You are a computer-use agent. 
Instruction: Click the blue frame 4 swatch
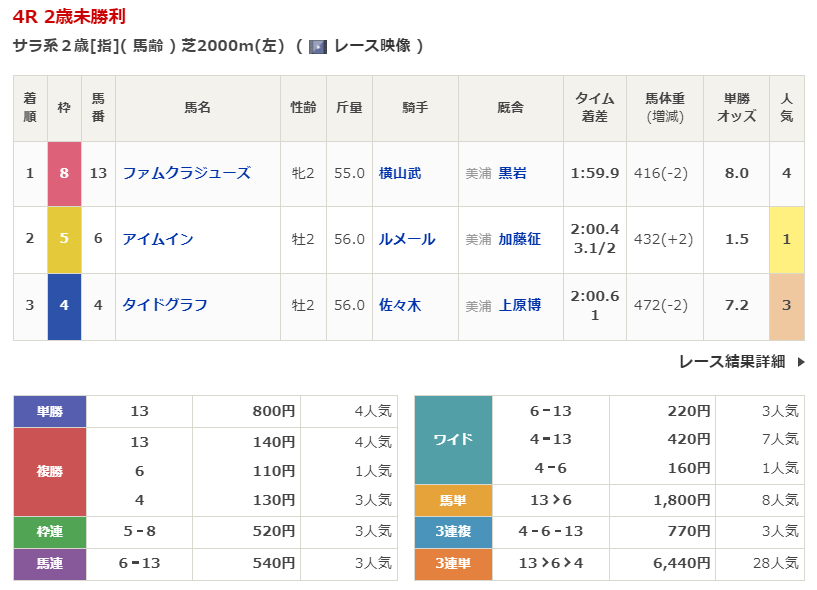click(64, 305)
